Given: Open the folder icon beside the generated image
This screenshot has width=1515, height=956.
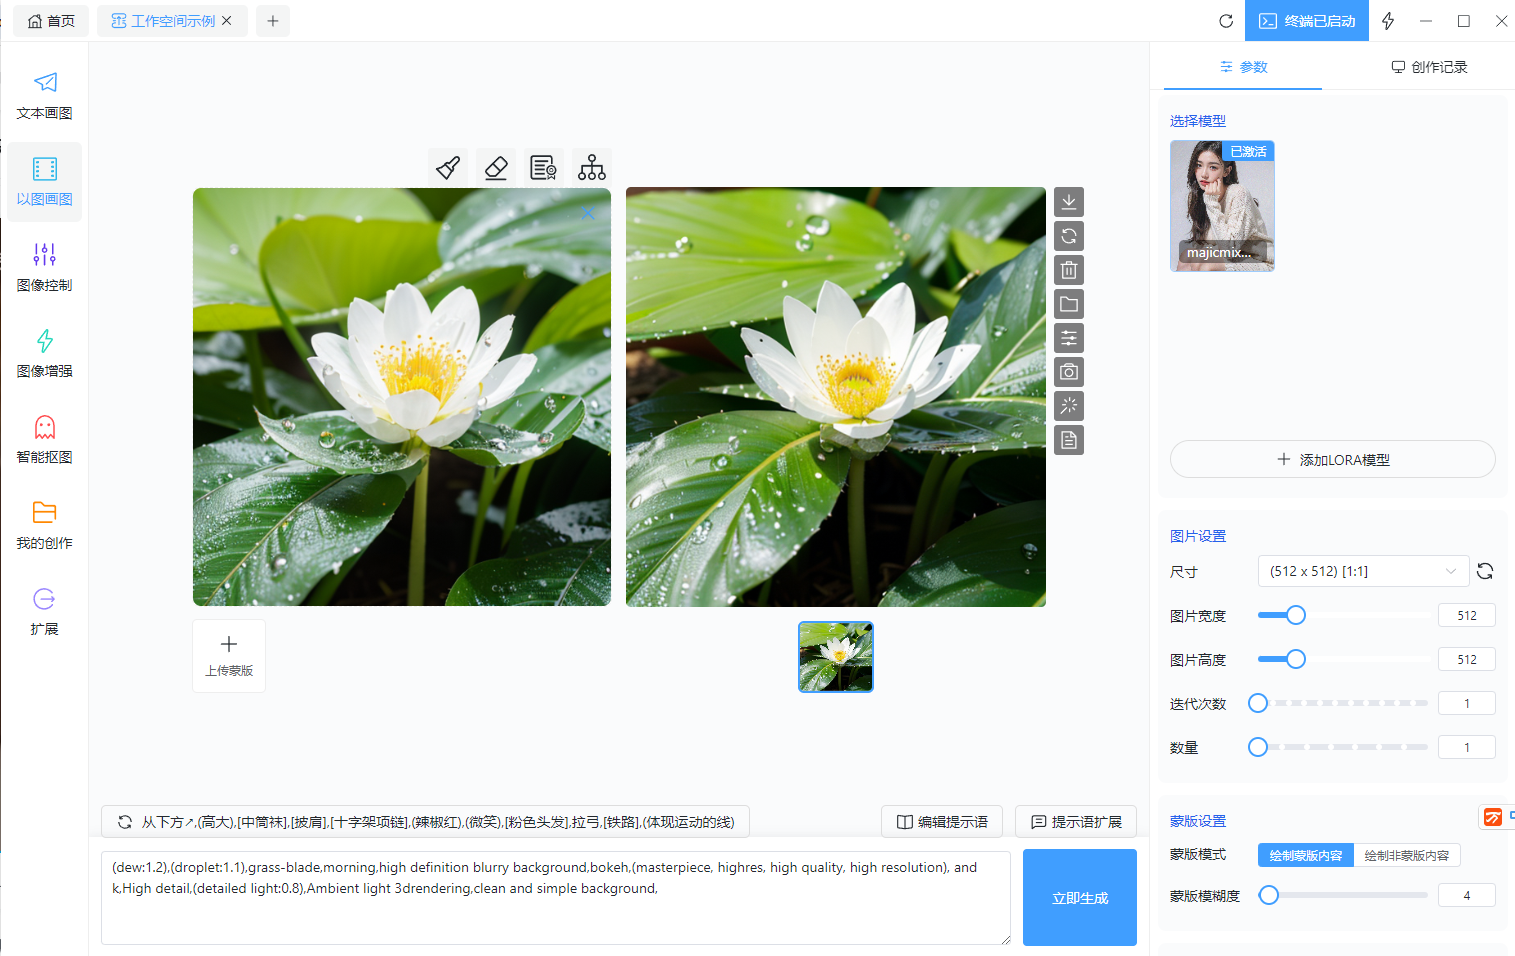Looking at the screenshot, I should 1069,304.
